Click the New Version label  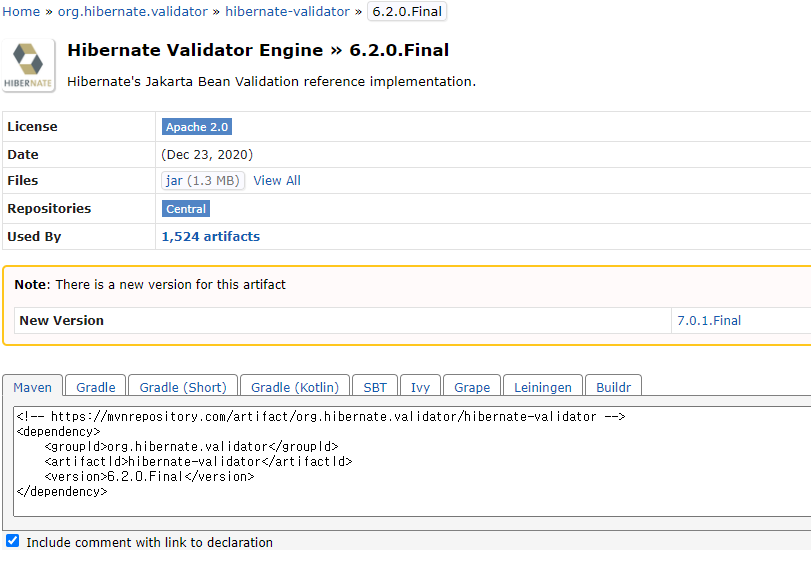[62, 321]
